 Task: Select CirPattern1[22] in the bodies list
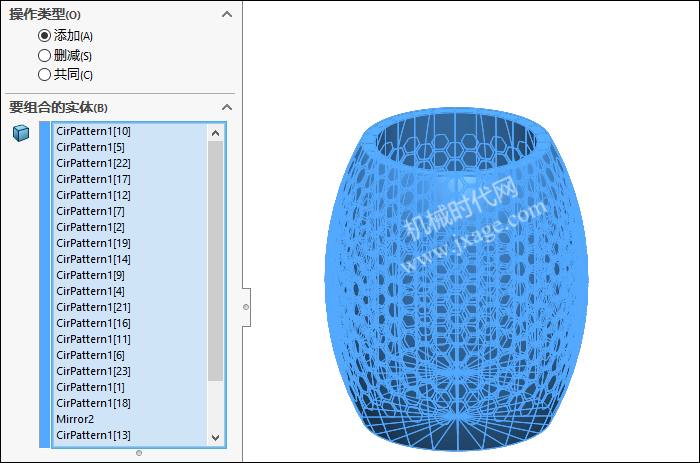[x=130, y=163]
